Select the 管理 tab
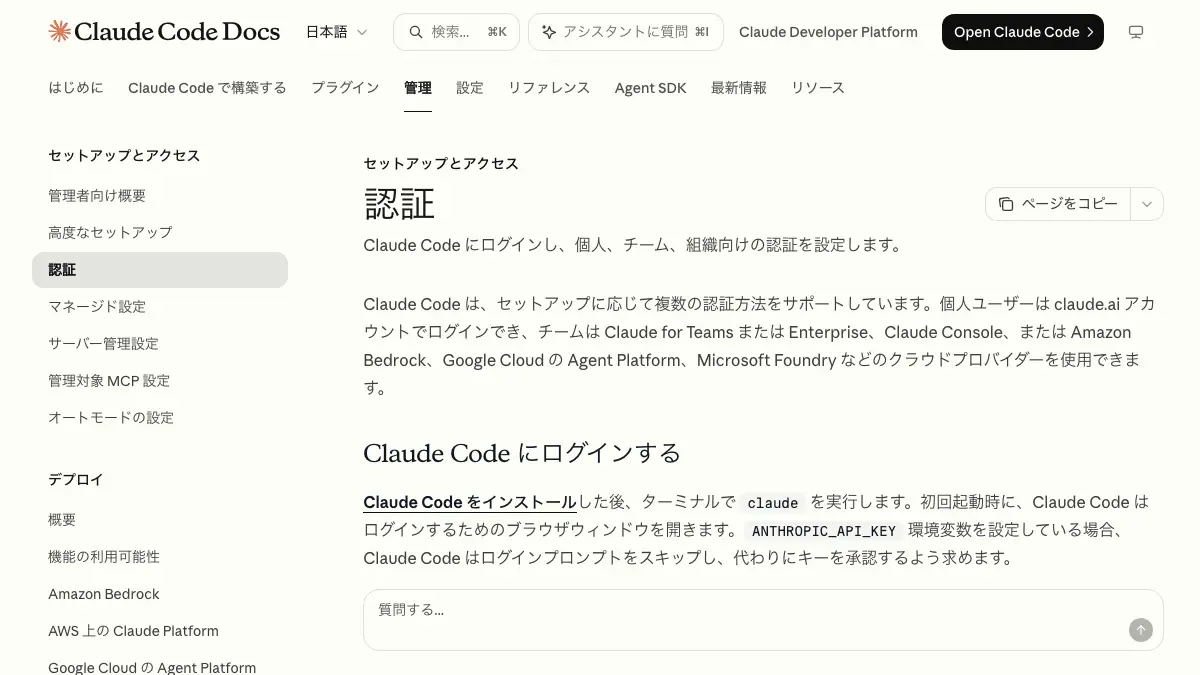The height and width of the screenshot is (675, 1200). [x=418, y=88]
